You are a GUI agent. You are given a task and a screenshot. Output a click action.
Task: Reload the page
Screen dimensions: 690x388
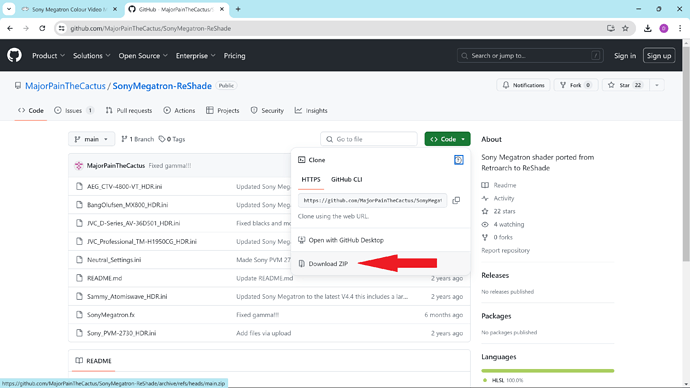(42, 28)
